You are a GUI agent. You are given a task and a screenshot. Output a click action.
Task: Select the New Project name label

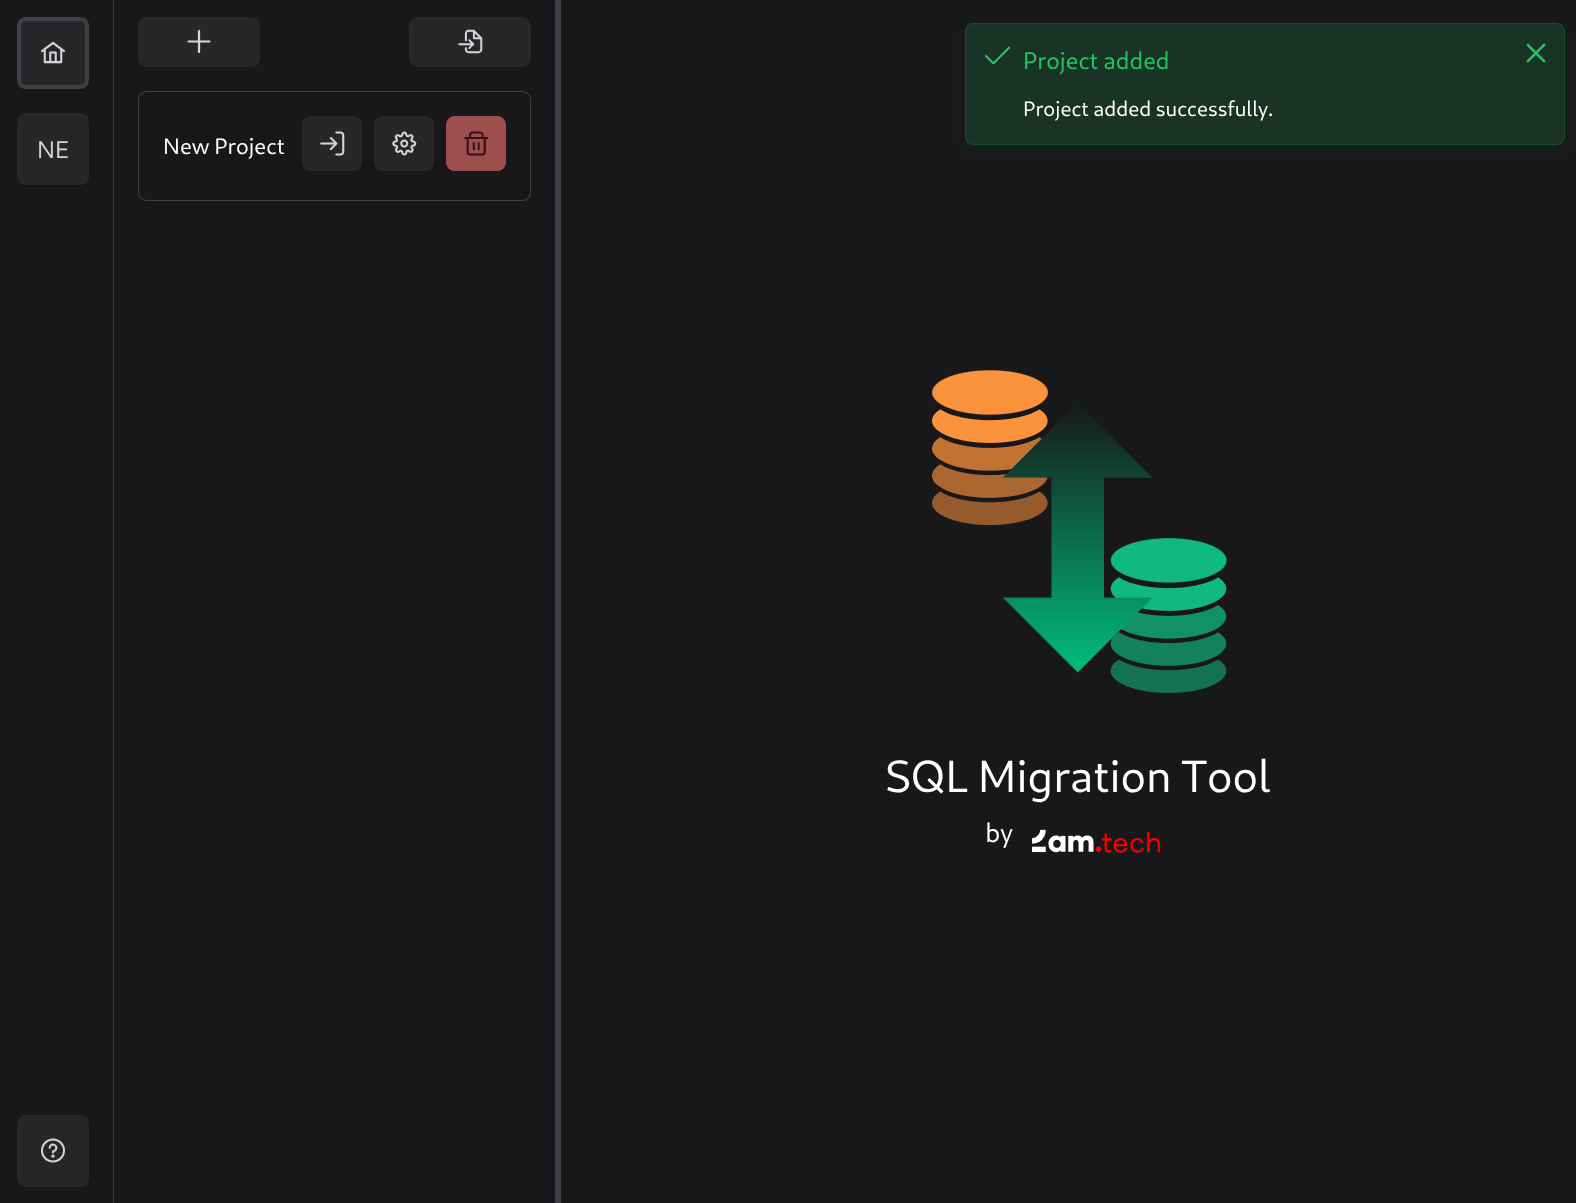223,147
